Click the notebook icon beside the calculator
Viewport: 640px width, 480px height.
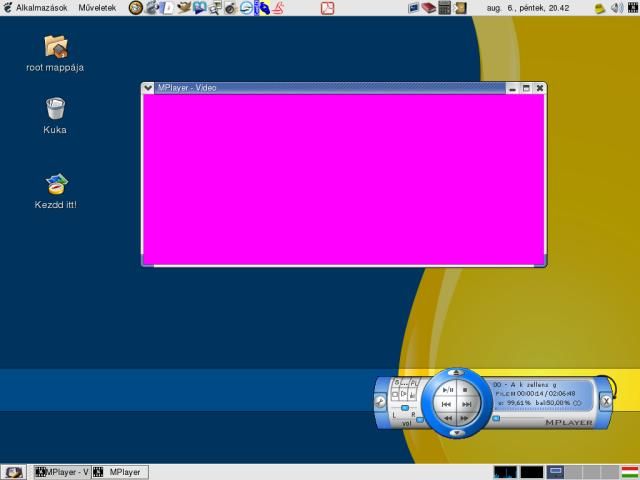click(460, 8)
